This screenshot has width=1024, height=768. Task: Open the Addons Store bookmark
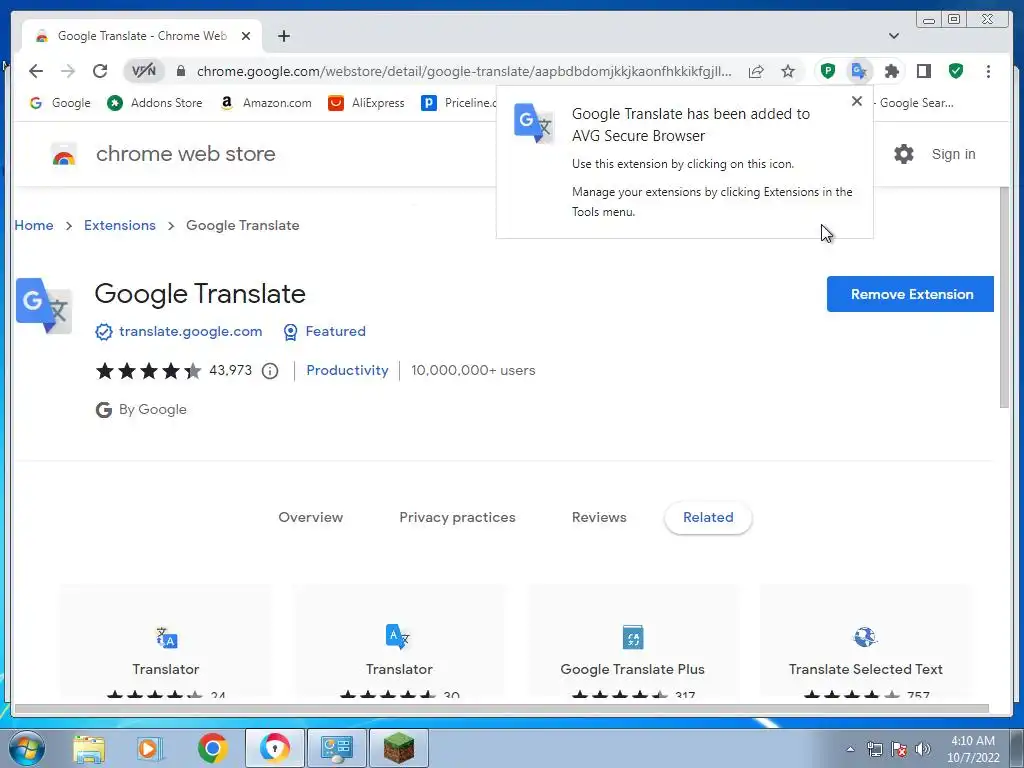point(155,103)
